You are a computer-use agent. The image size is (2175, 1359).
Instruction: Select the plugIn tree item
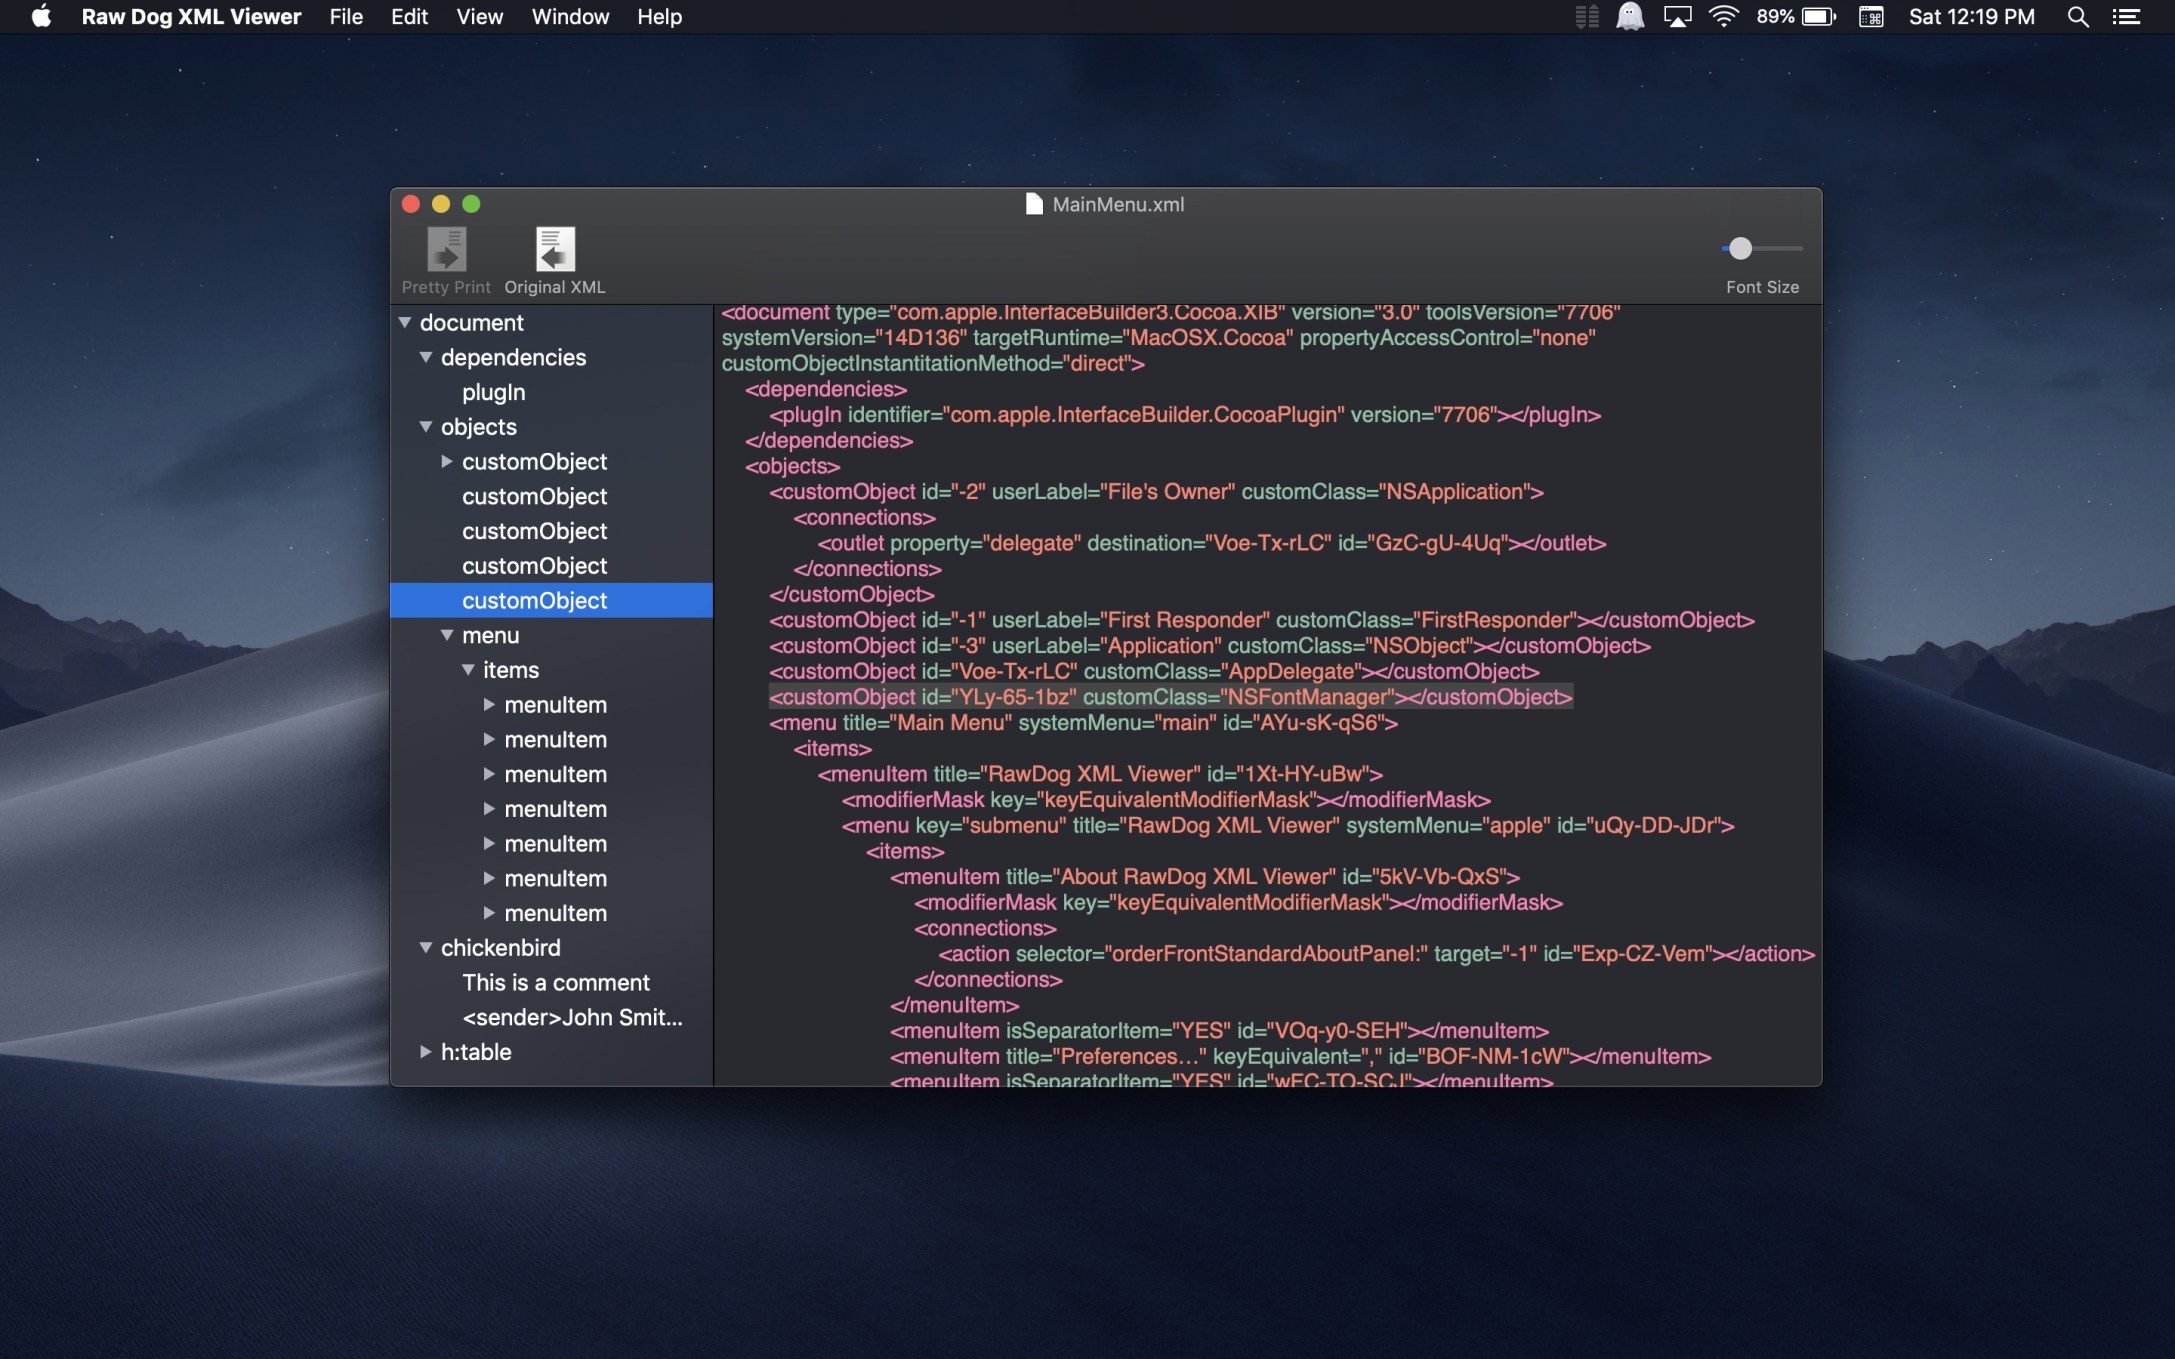pos(494,392)
